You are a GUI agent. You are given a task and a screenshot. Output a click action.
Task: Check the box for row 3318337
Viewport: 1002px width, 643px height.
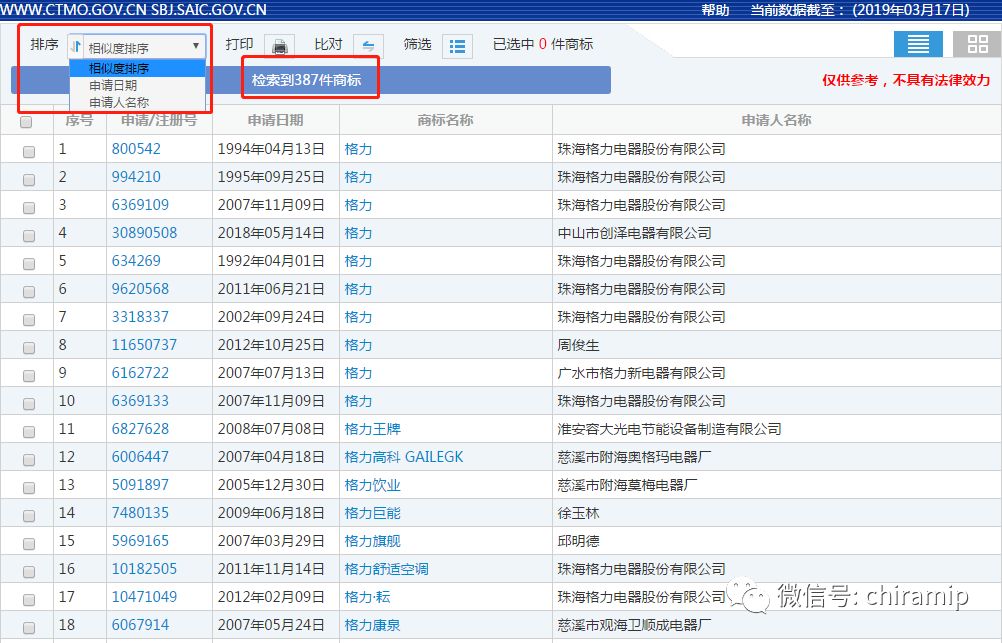point(29,320)
